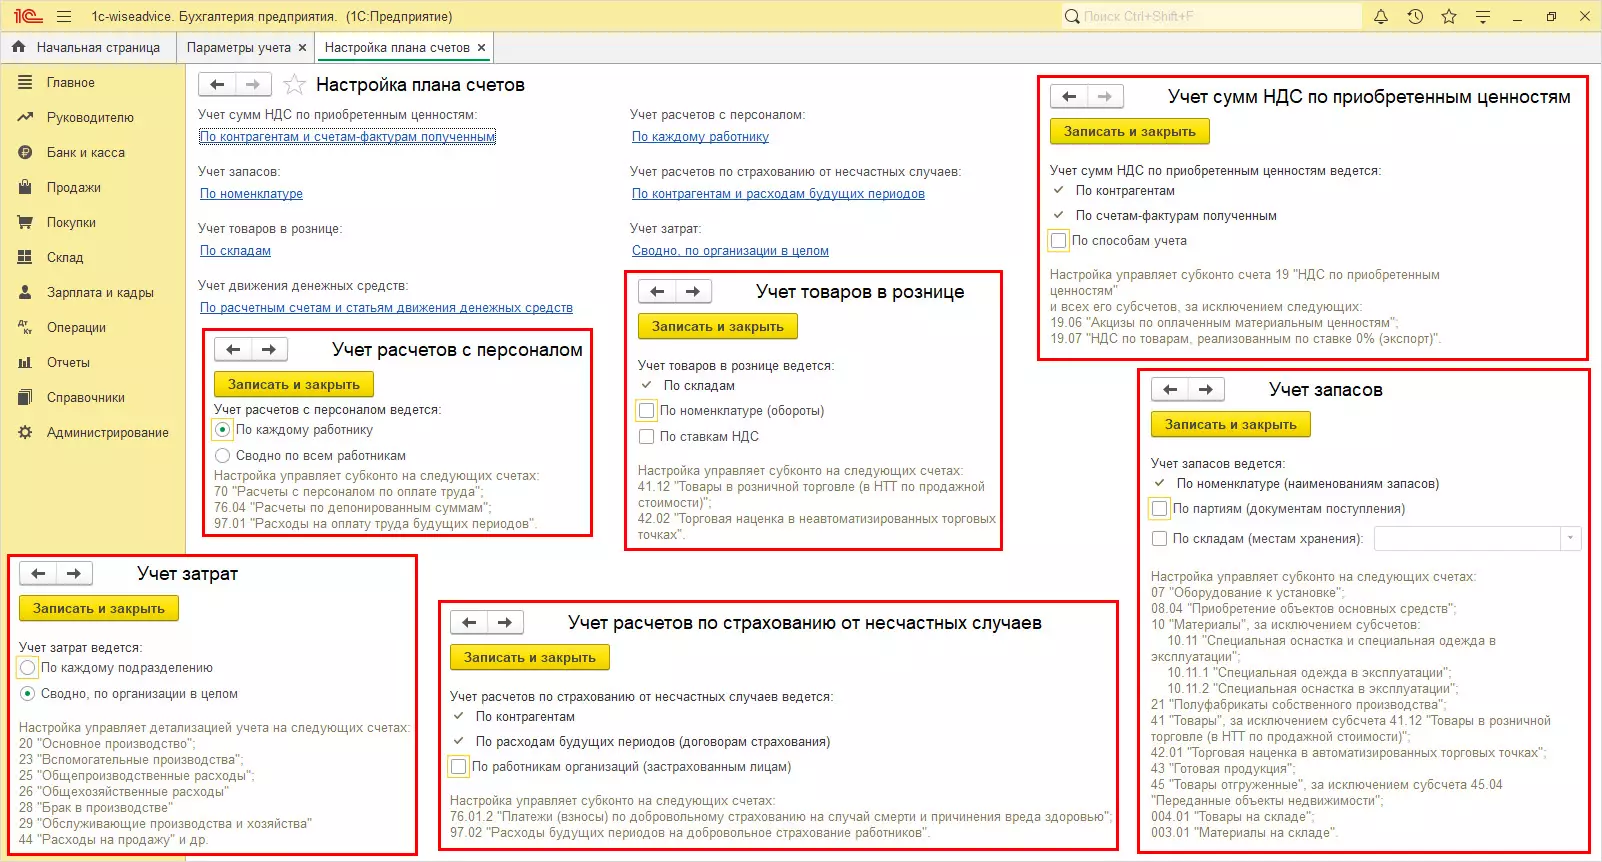1602x862 pixels.
Task: Click forward arrow in Учет затрат panel
Action: coord(74,573)
